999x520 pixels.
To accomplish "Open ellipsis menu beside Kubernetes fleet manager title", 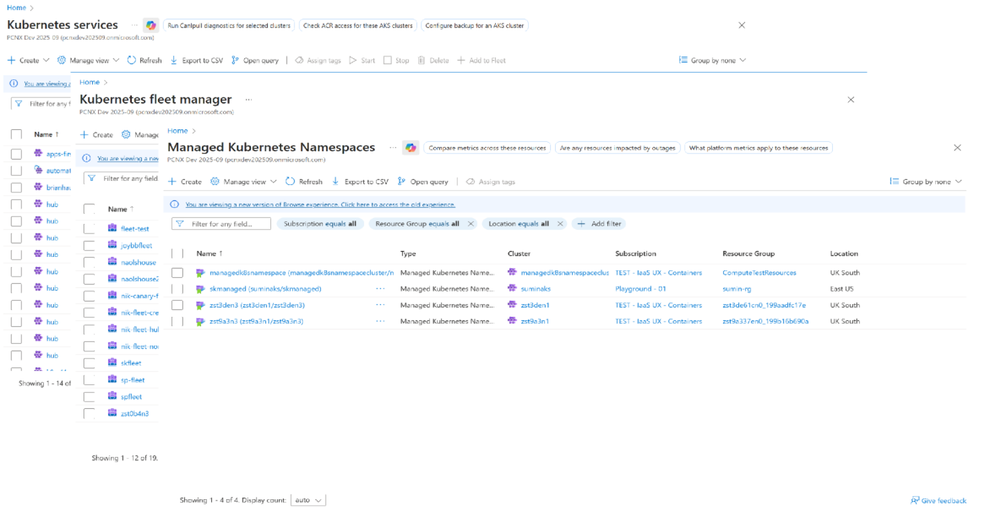I will pyautogui.click(x=248, y=99).
